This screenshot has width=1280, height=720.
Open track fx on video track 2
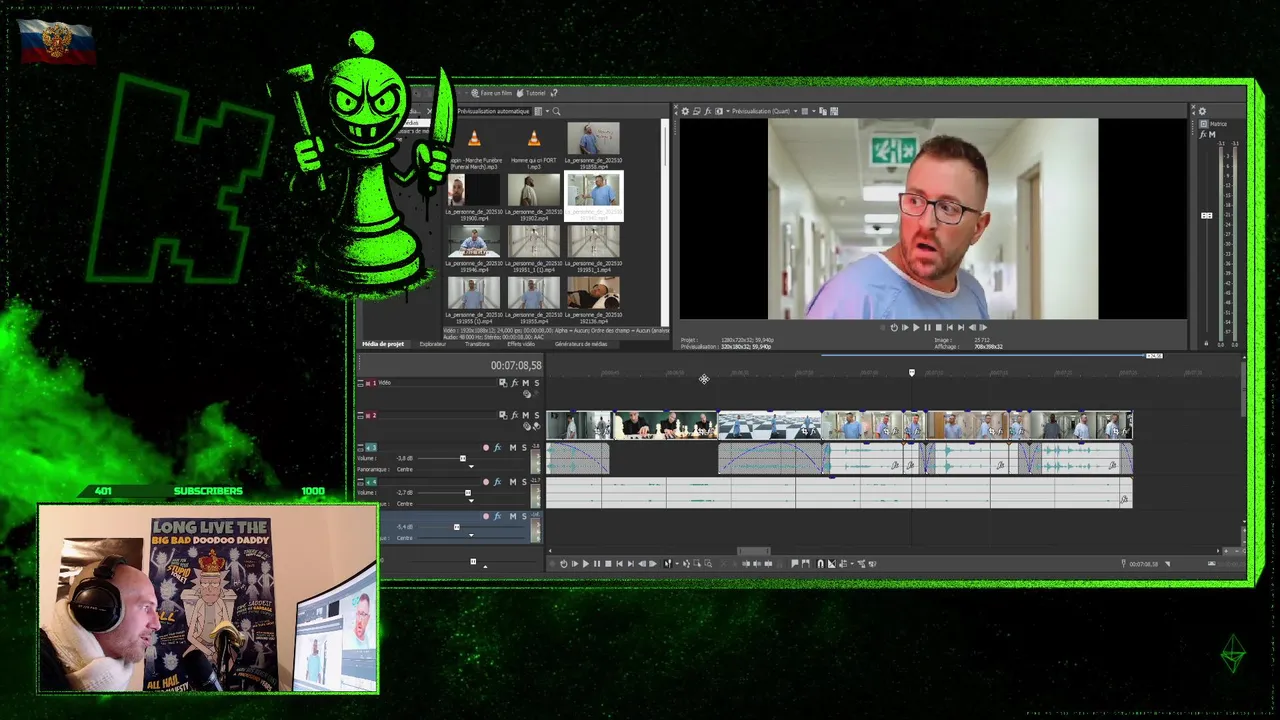(515, 415)
